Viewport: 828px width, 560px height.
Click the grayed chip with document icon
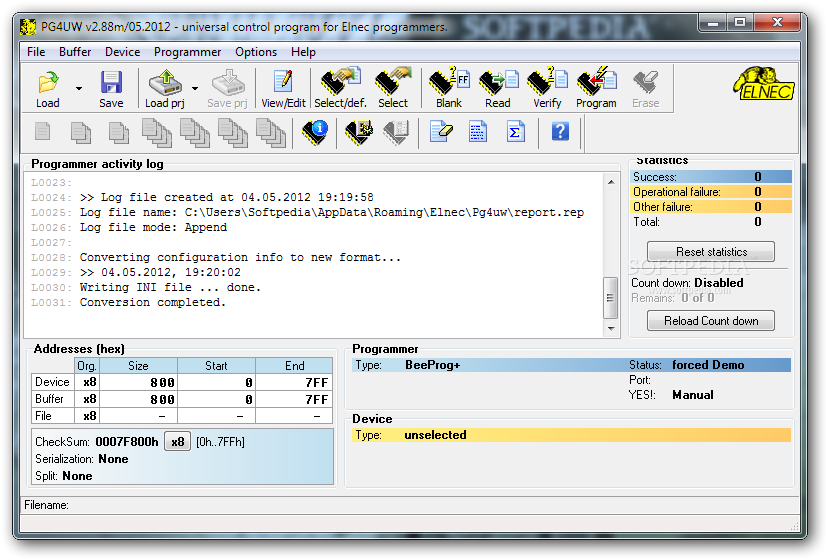[396, 132]
